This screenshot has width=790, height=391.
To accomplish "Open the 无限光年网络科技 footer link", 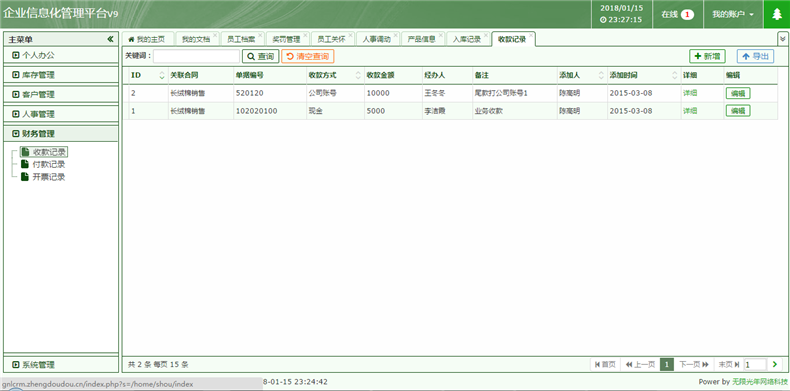I will [x=759, y=382].
